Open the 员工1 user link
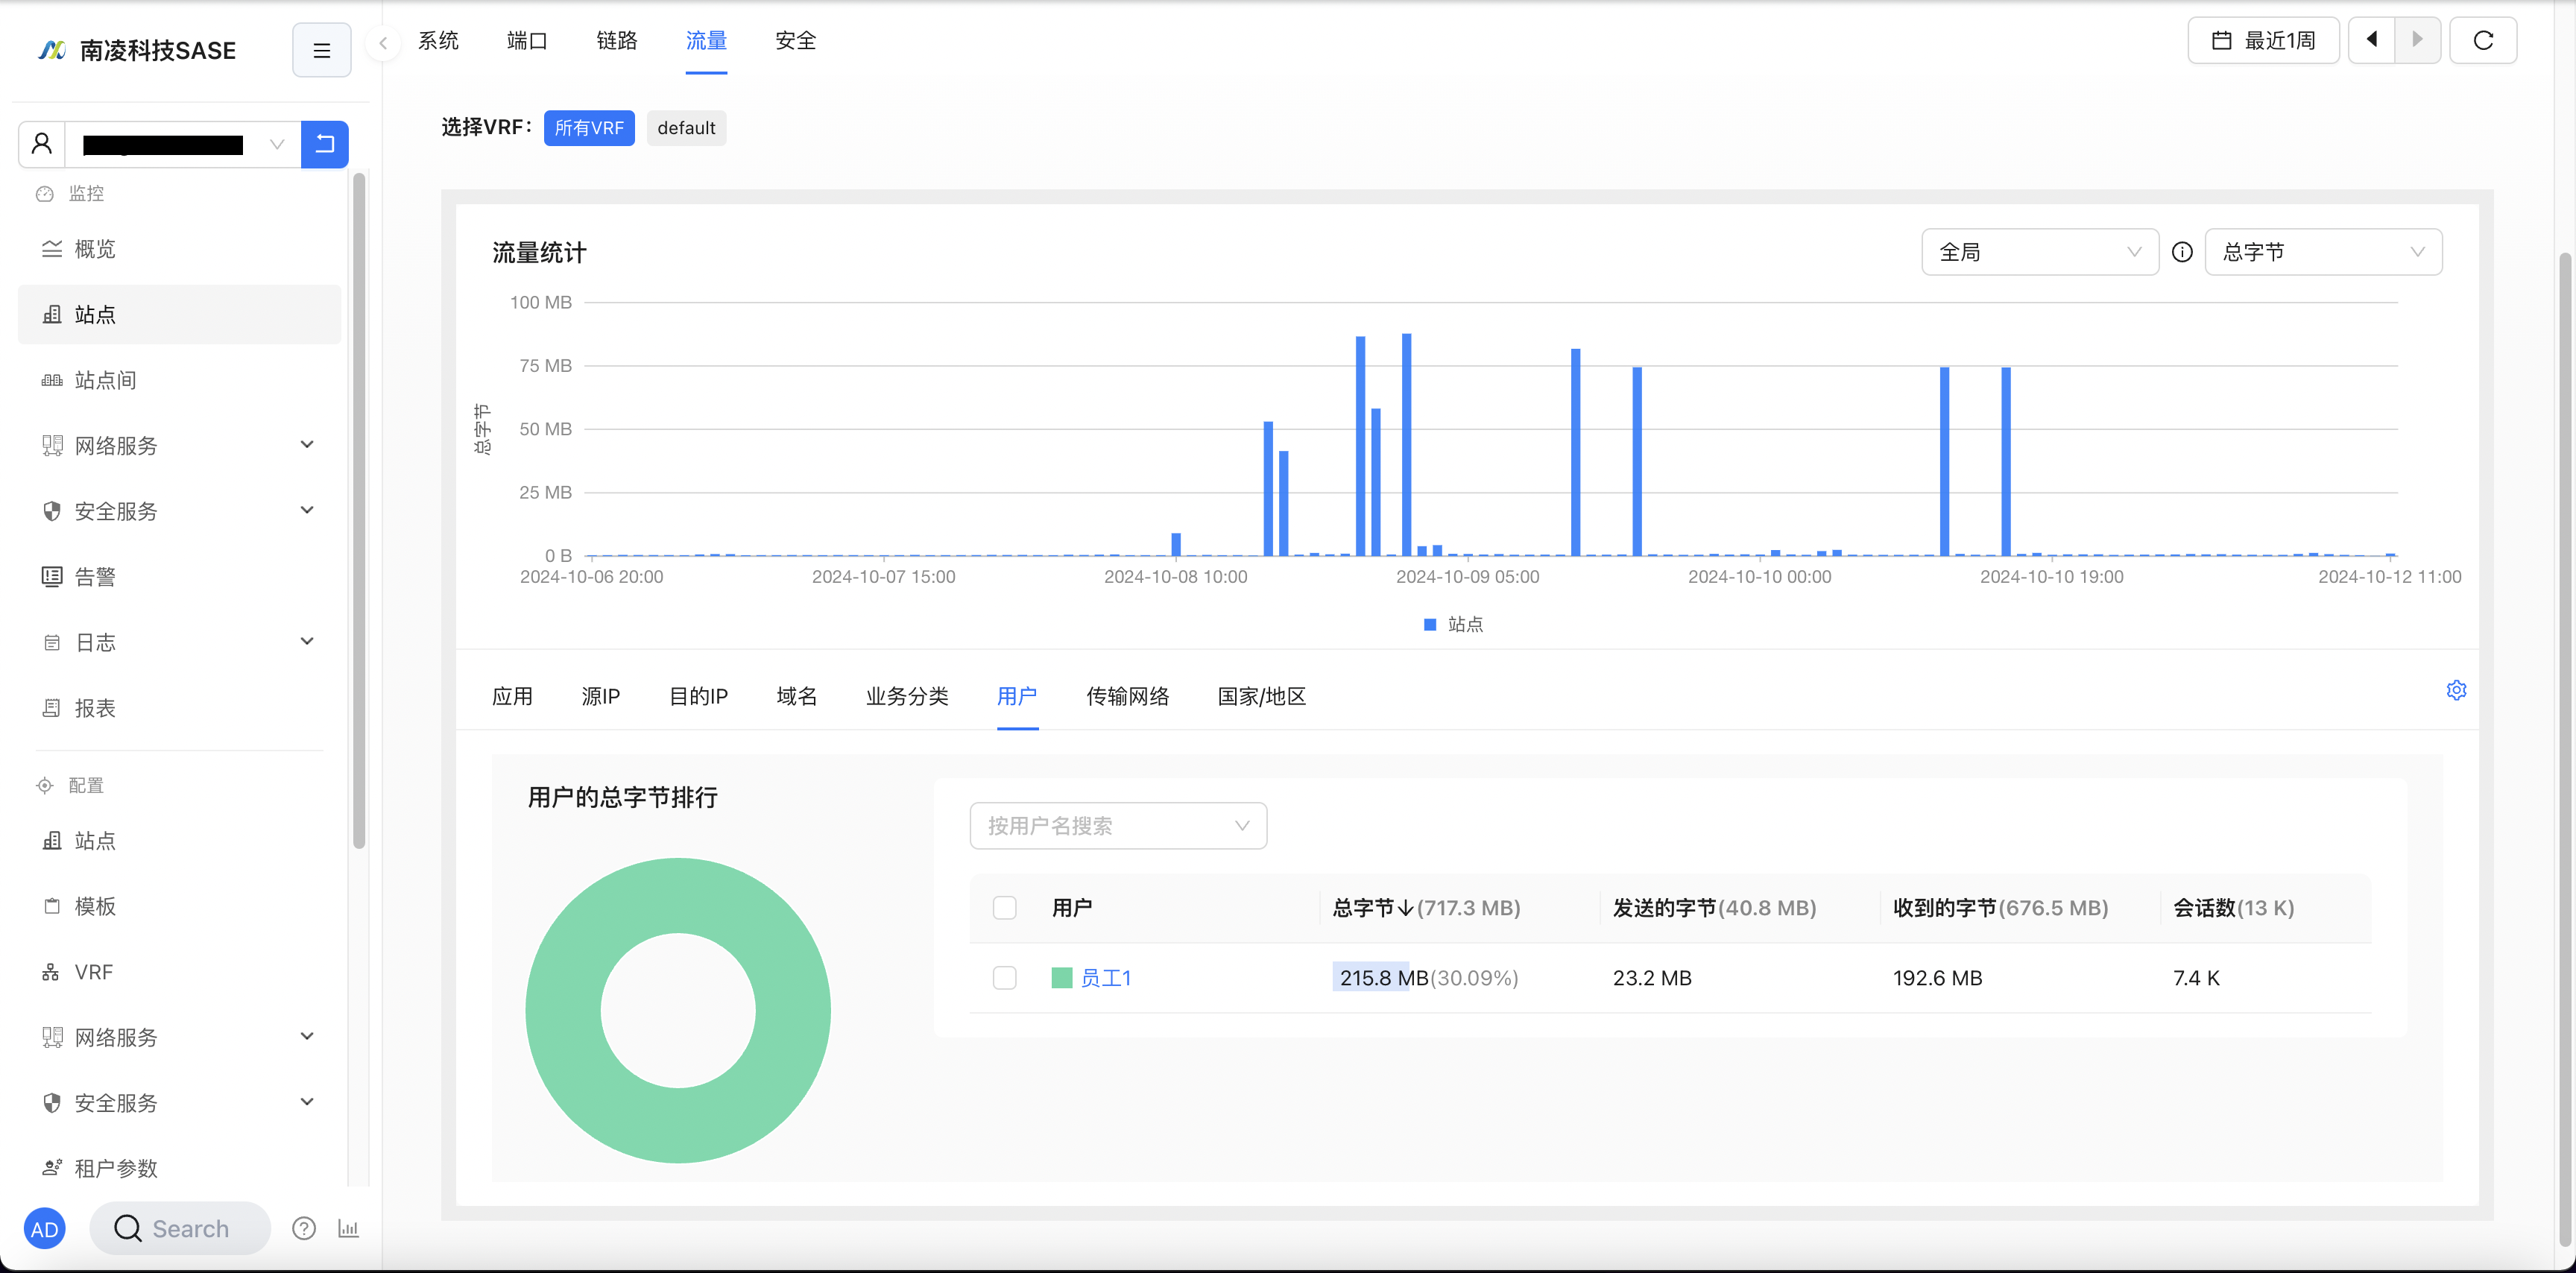 (1105, 978)
